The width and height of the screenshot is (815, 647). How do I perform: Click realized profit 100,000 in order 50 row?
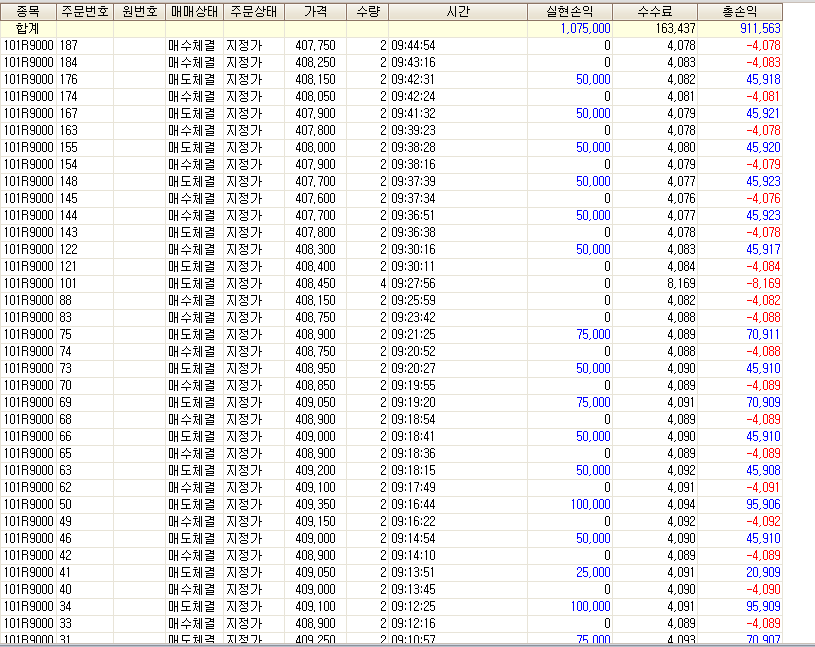[x=590, y=505]
